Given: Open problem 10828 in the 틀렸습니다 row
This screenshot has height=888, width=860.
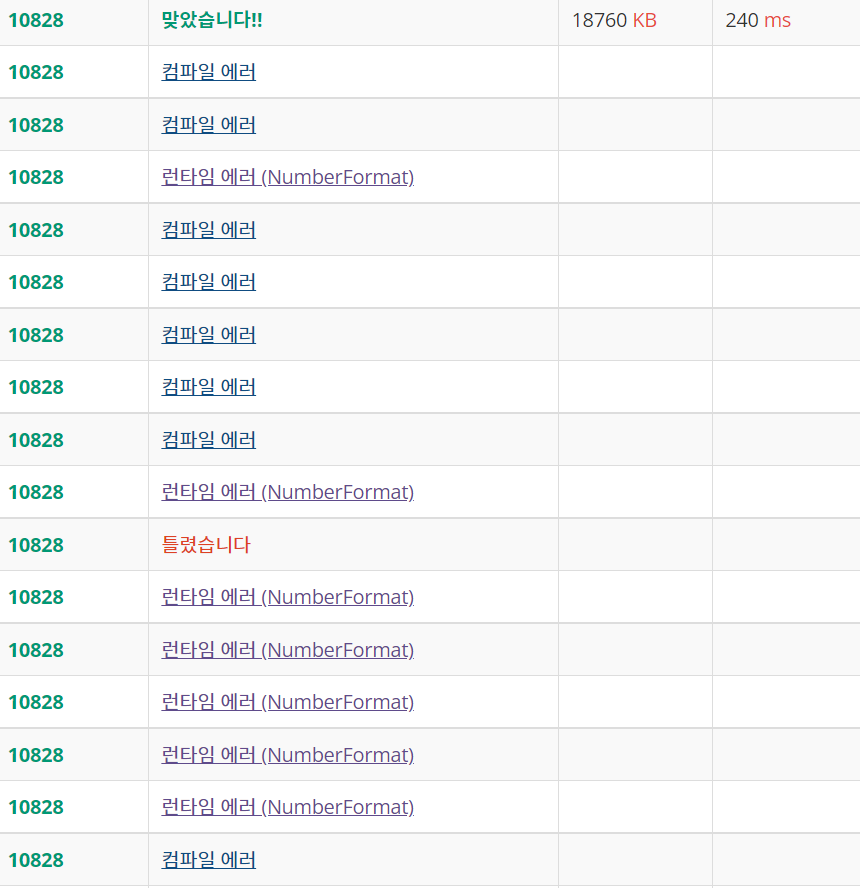Looking at the screenshot, I should (x=36, y=545).
